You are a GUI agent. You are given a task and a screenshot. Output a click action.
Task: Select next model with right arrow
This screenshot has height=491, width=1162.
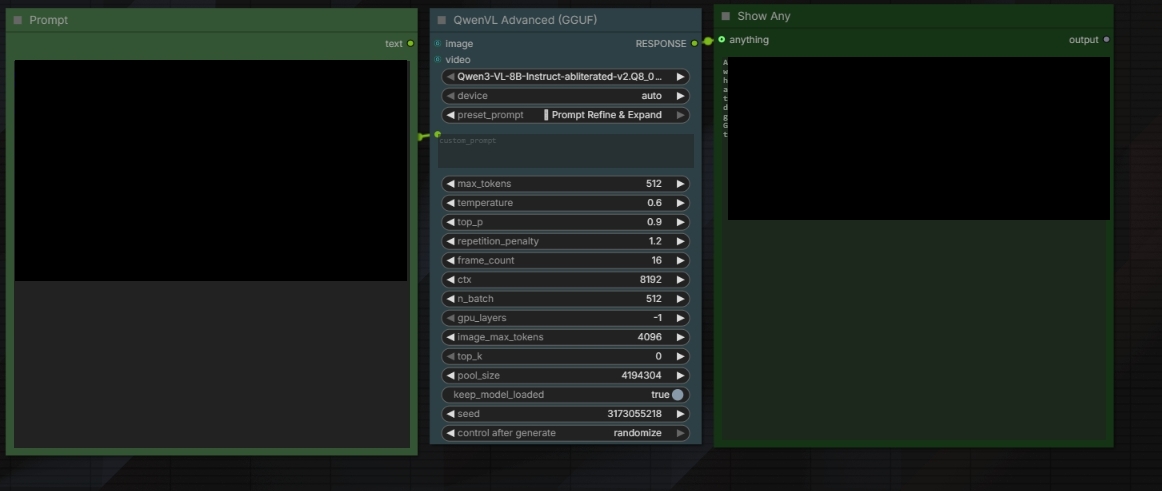tap(680, 76)
